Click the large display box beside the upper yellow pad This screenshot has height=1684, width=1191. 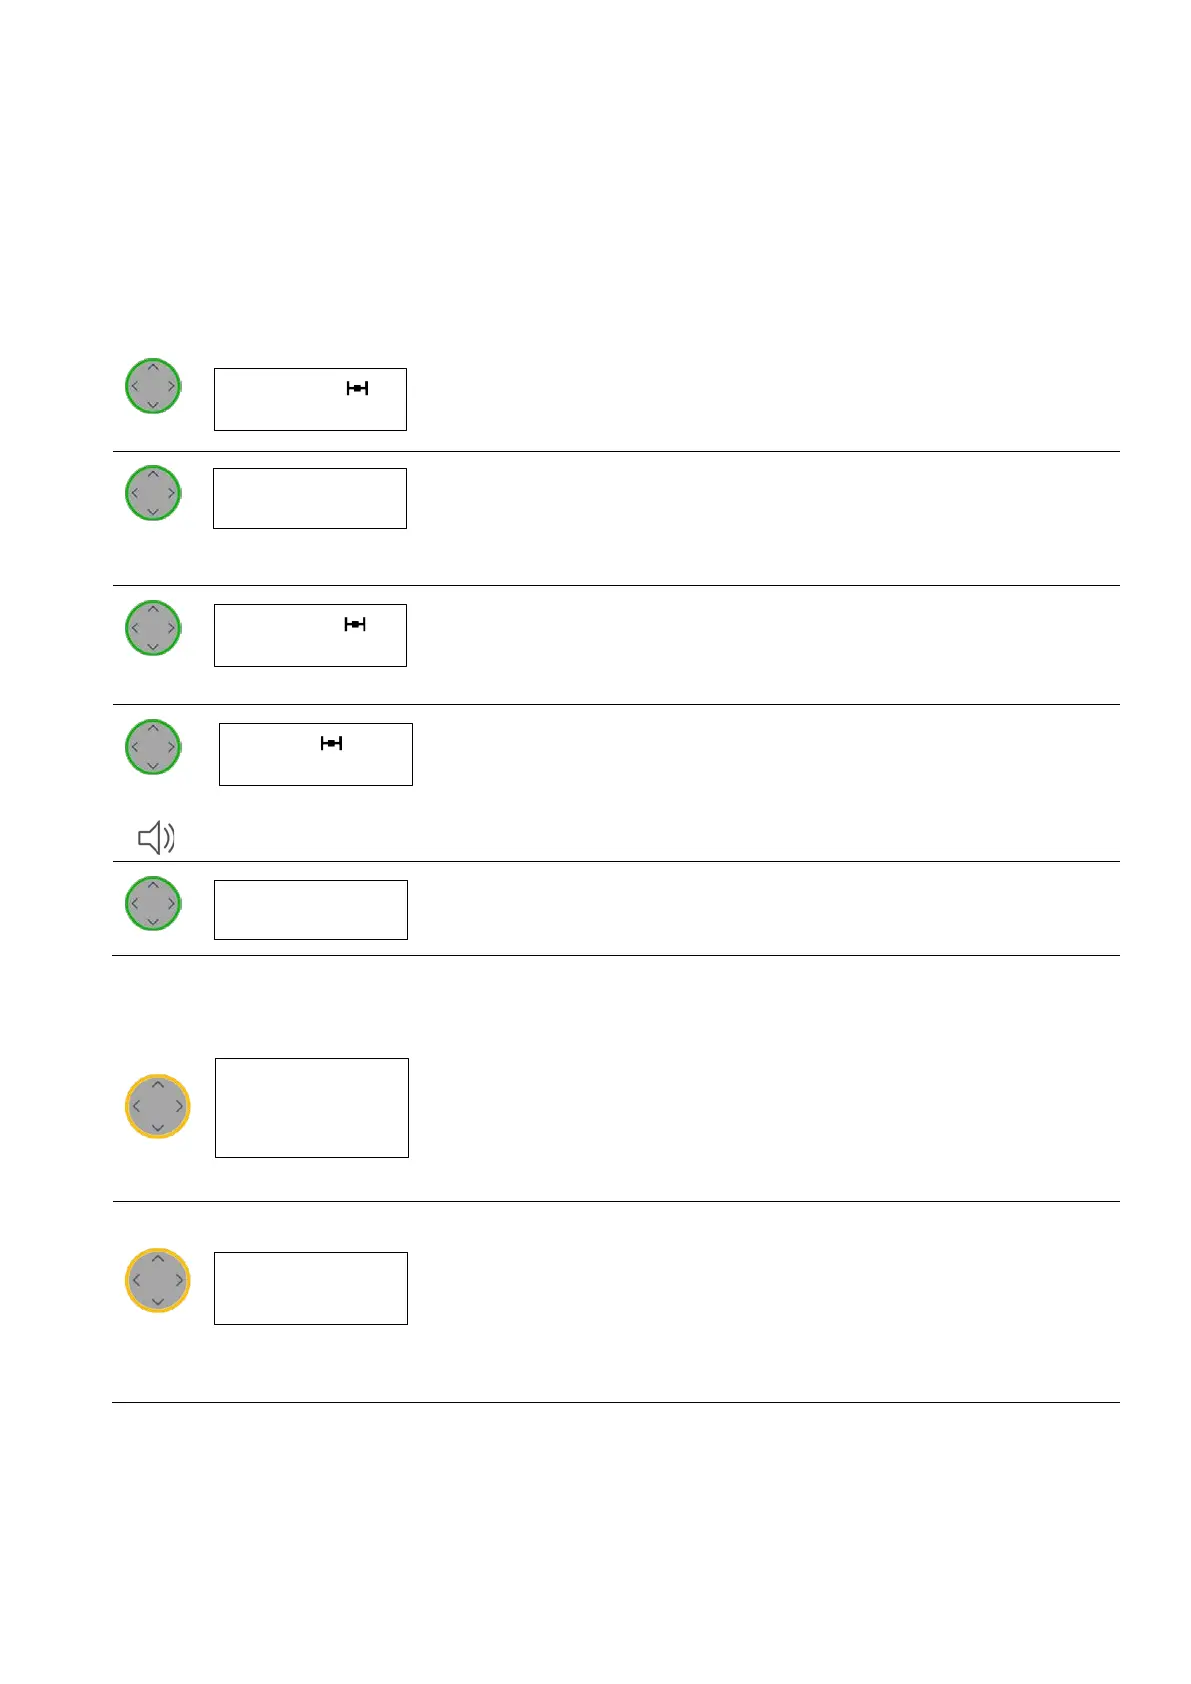tap(312, 1108)
